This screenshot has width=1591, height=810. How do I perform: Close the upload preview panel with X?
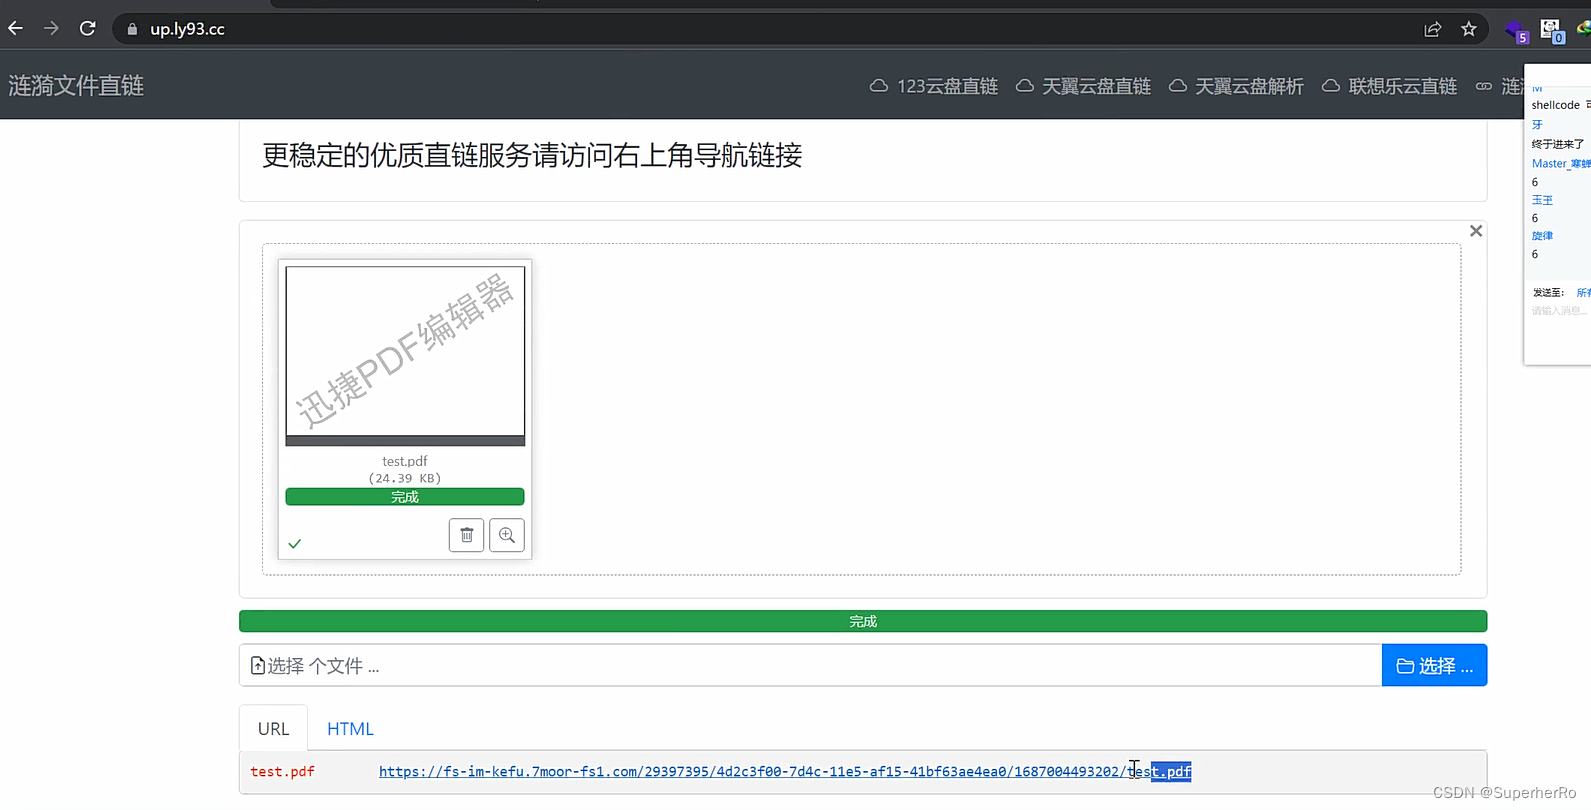coord(1476,231)
